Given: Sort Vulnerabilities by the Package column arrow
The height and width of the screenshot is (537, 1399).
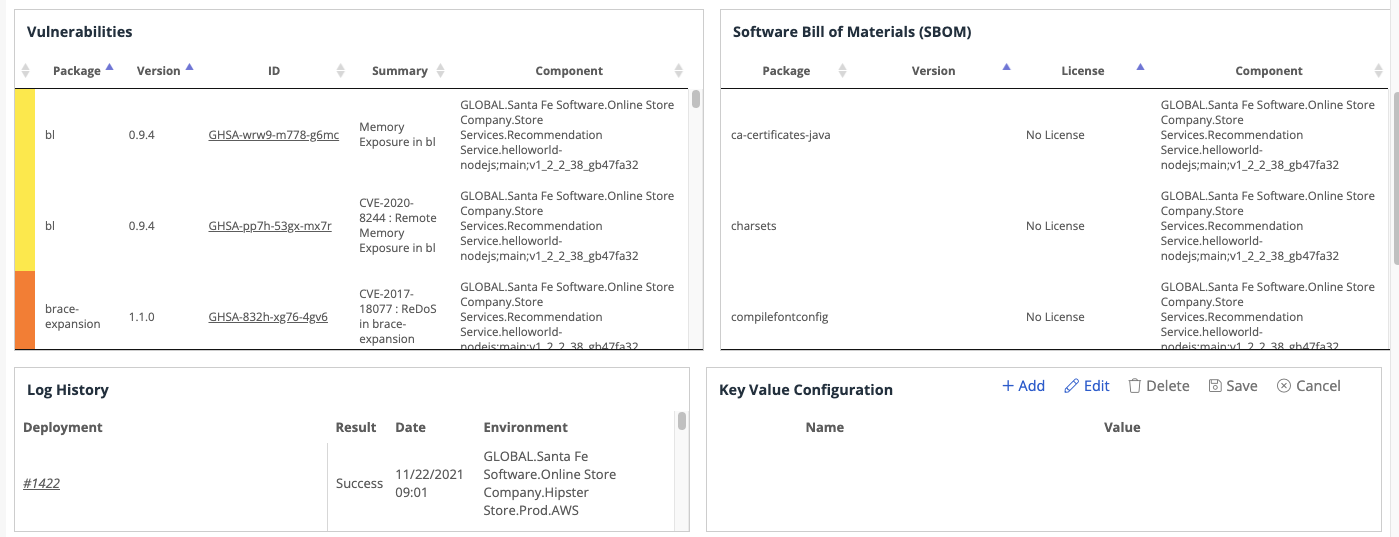Looking at the screenshot, I should [109, 68].
